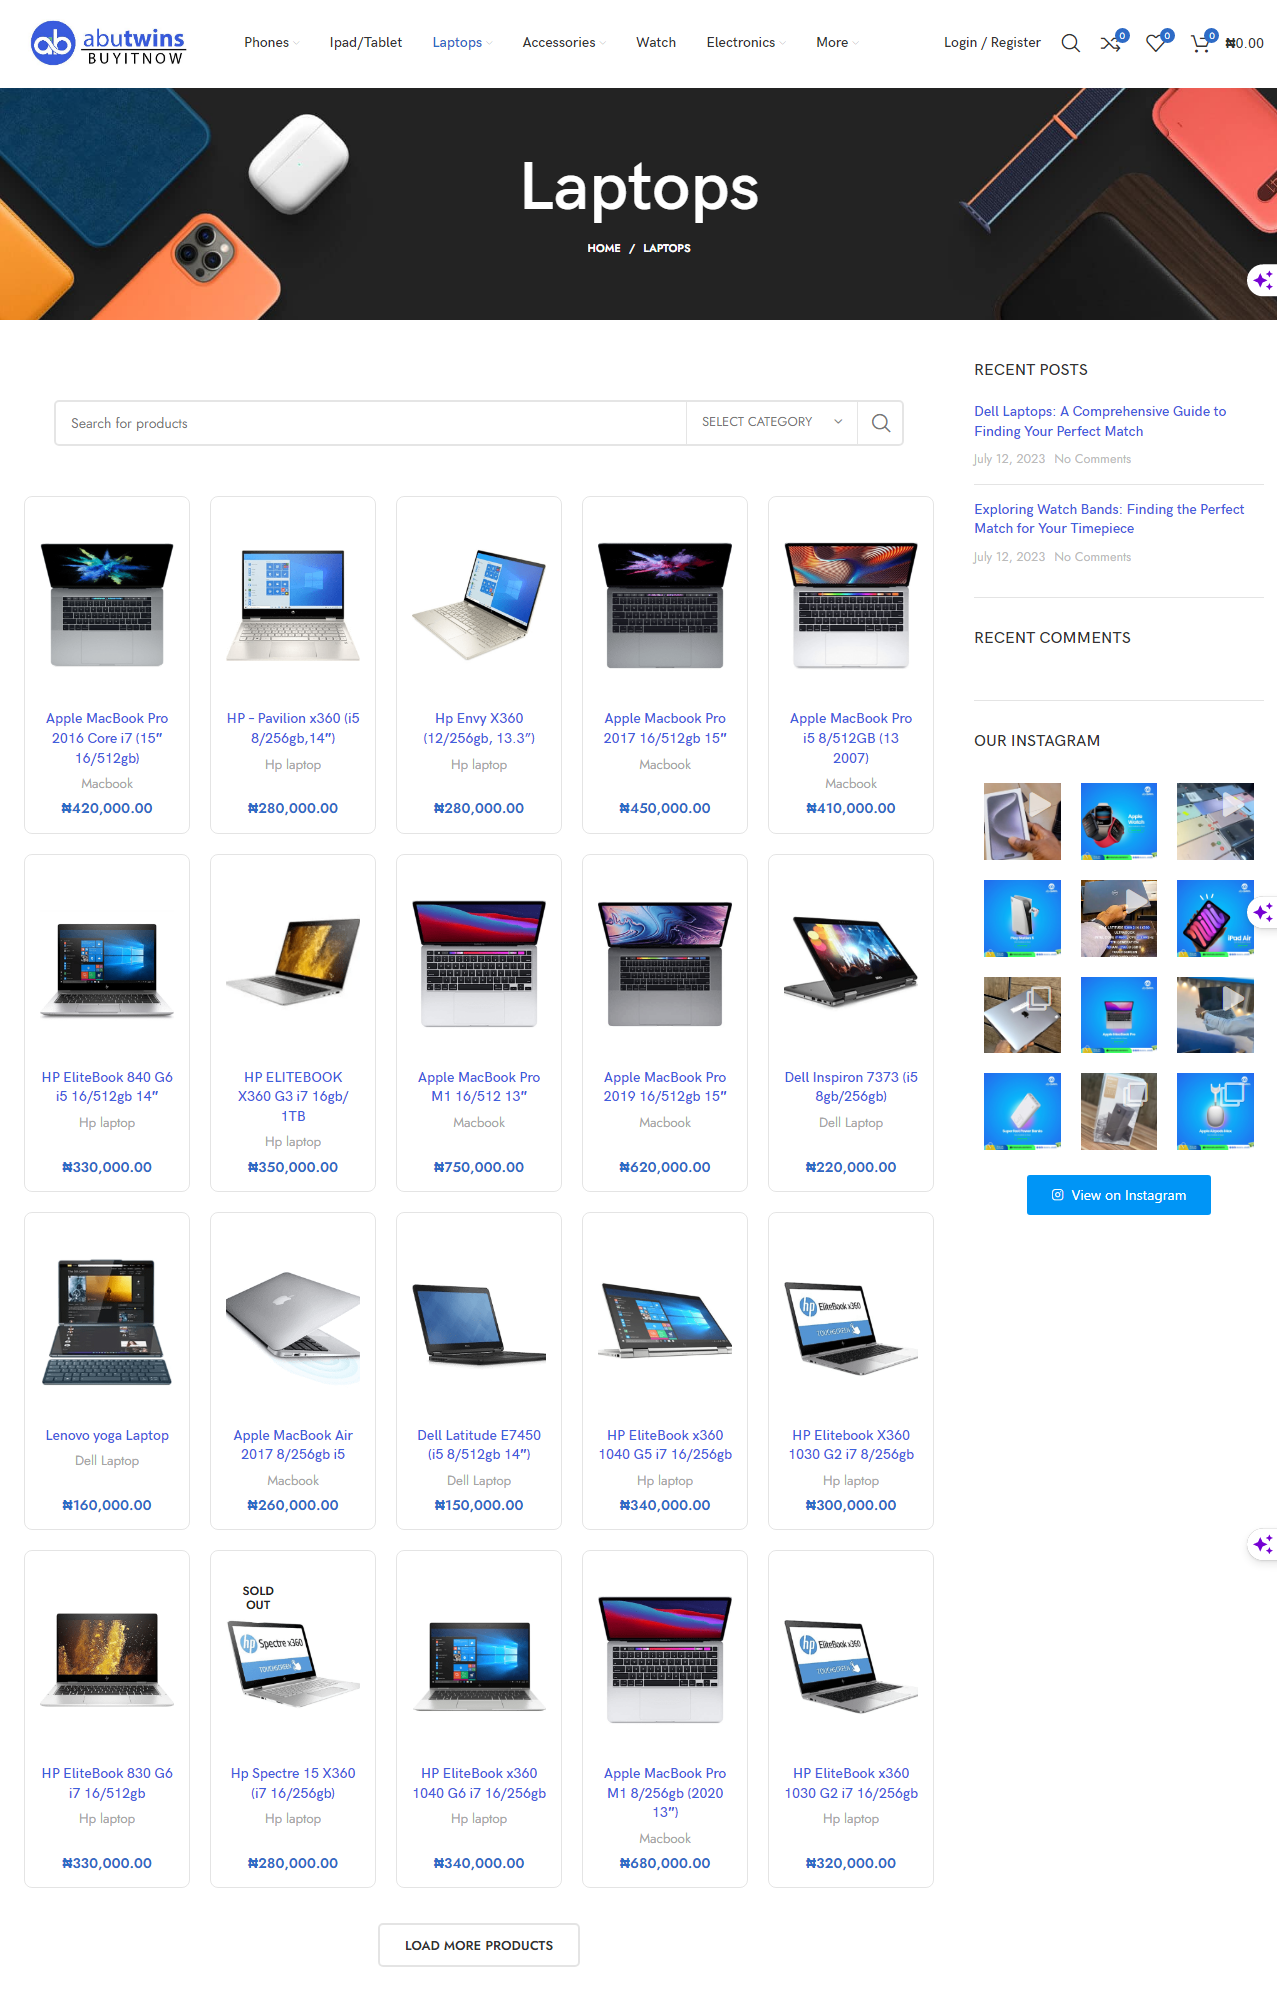1277x2002 pixels.
Task: Open the wishlist heart icon
Action: [1155, 43]
